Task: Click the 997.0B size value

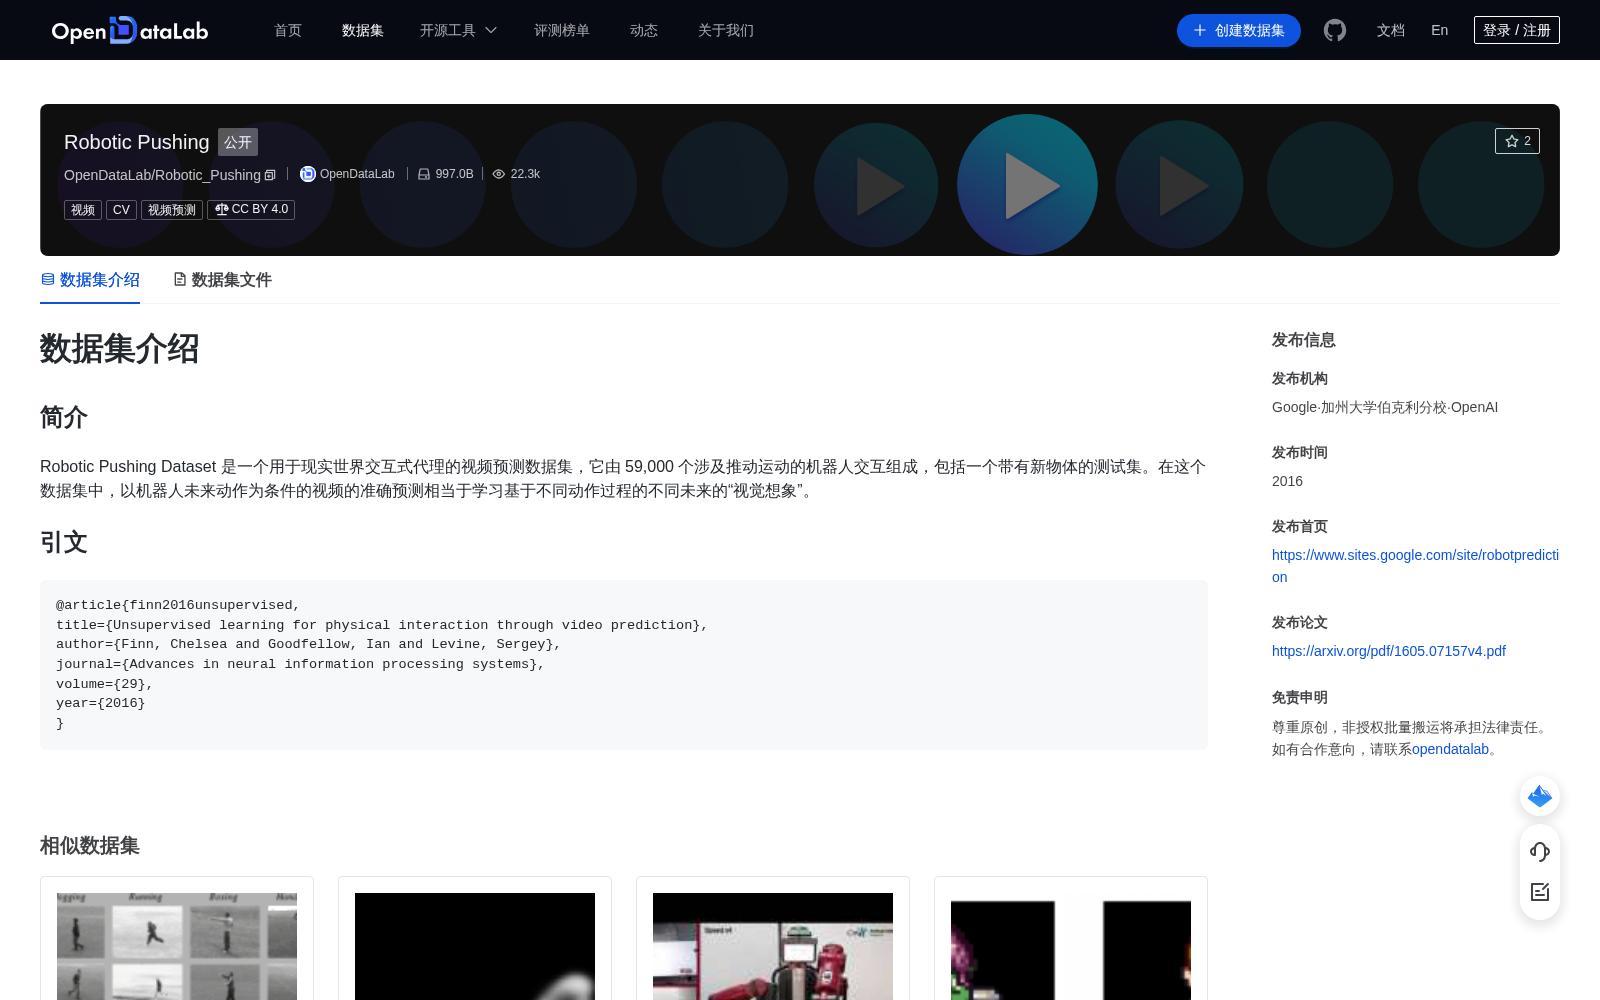Action: (x=455, y=174)
